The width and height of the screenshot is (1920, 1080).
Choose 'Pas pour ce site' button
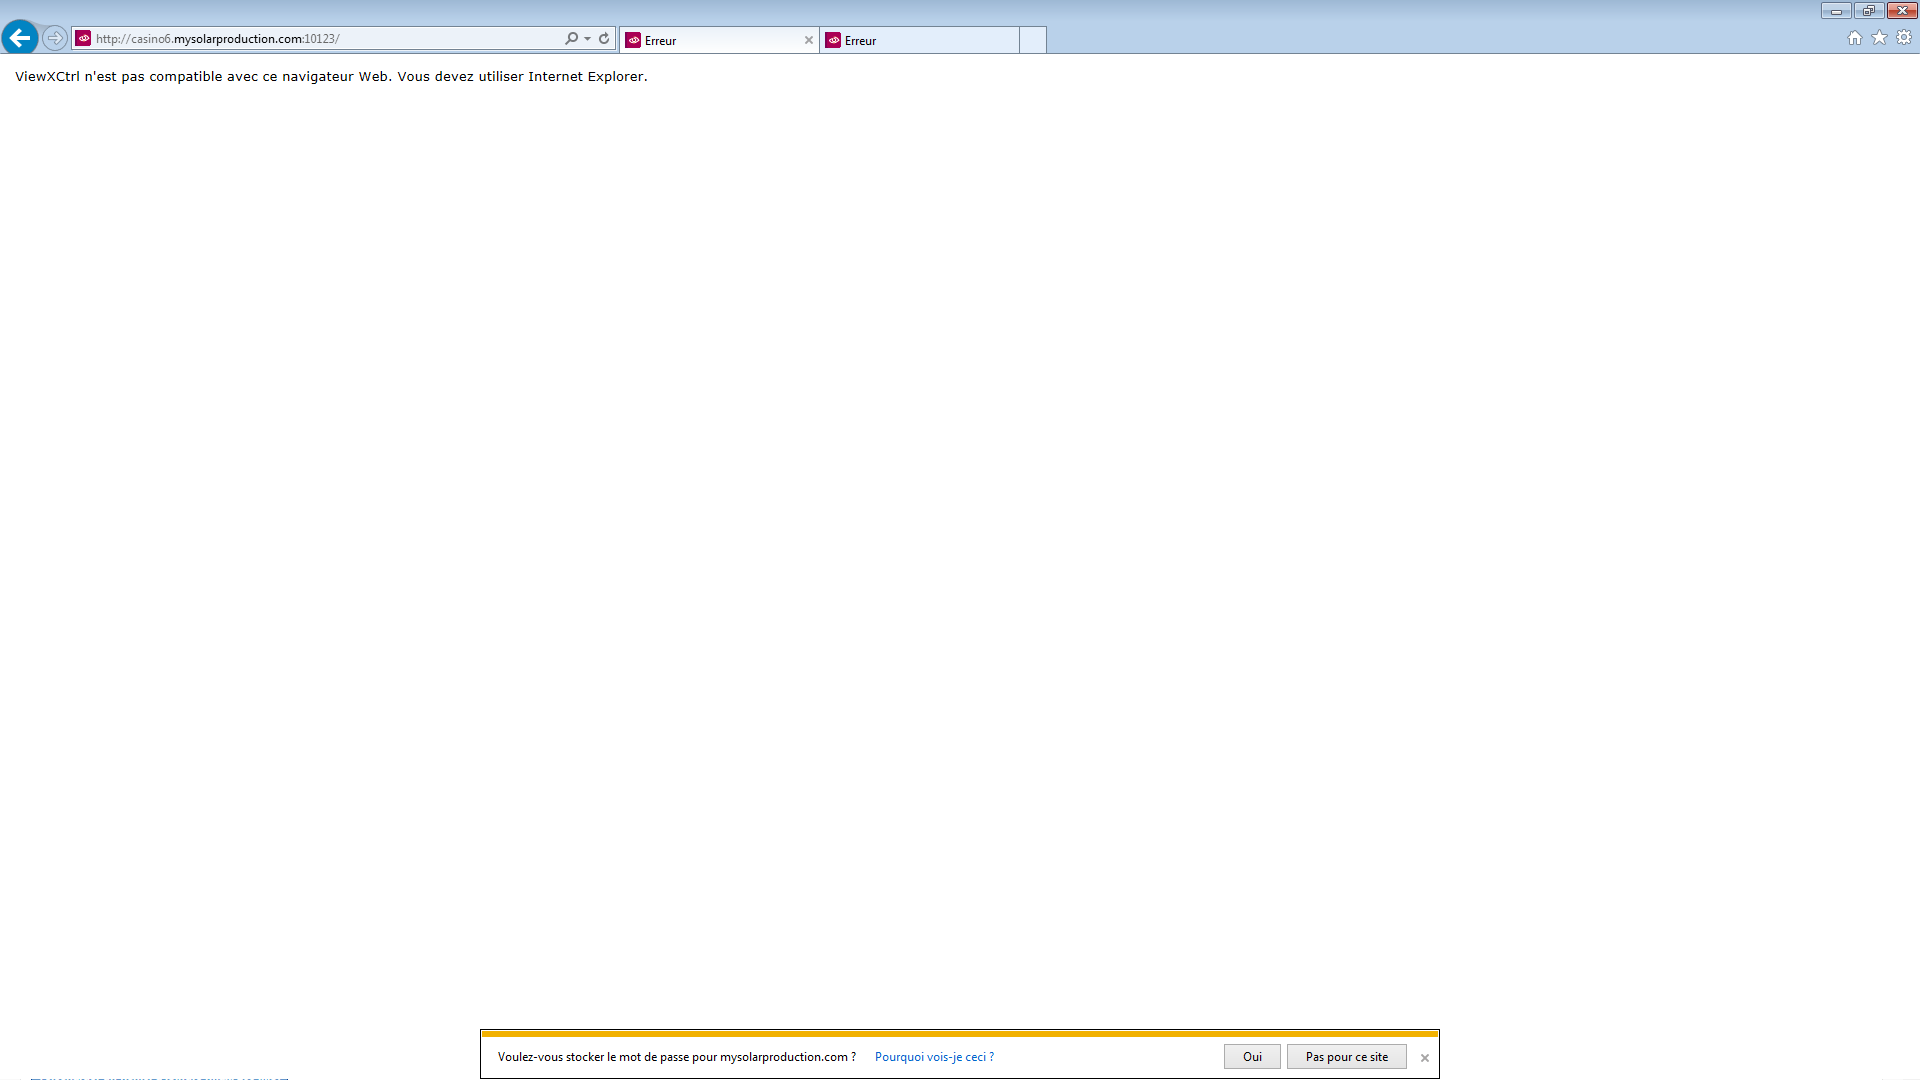1346,1057
